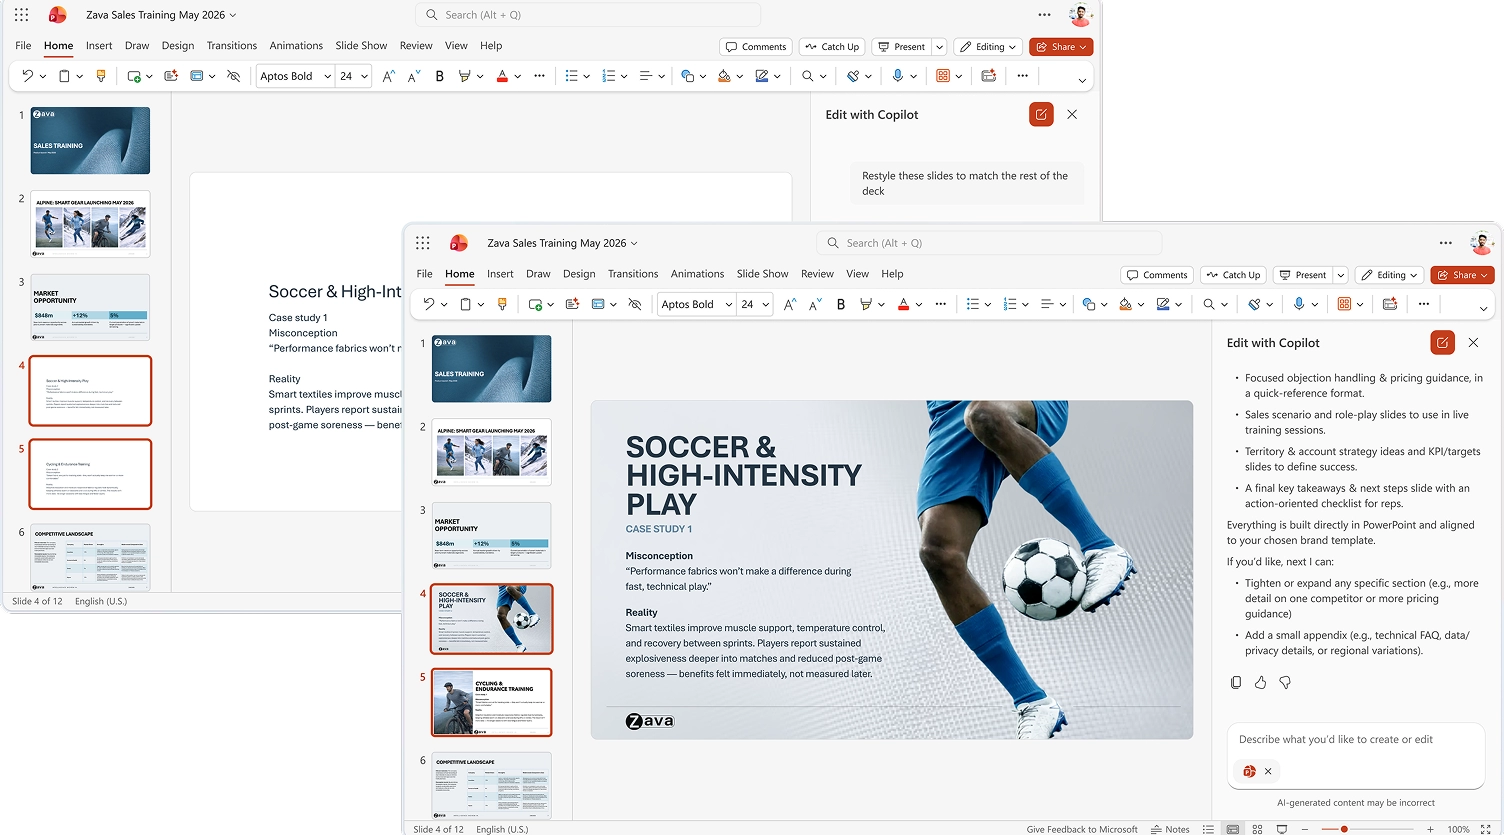Click the Copilot icon in the Copilot pane
This screenshot has width=1504, height=835.
coord(1442,342)
